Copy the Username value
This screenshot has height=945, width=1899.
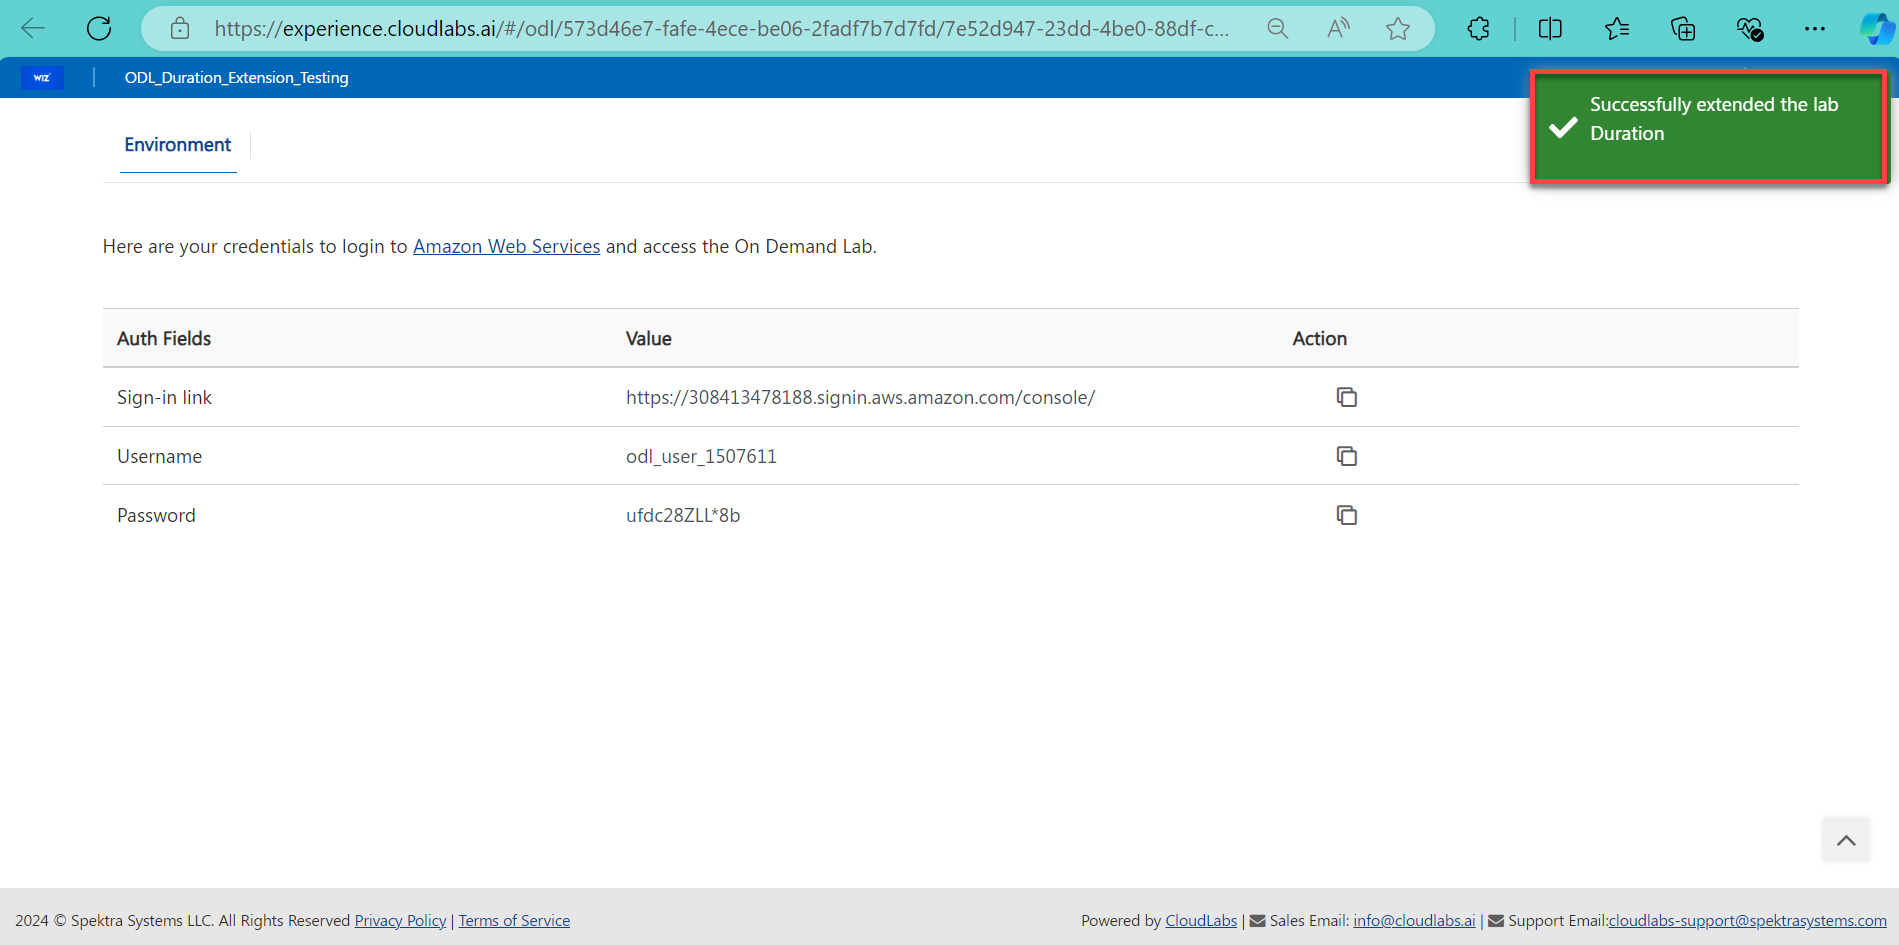pos(1347,456)
